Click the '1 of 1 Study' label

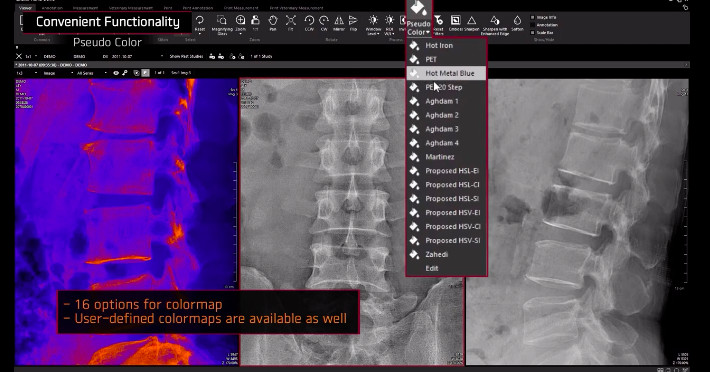(261, 57)
